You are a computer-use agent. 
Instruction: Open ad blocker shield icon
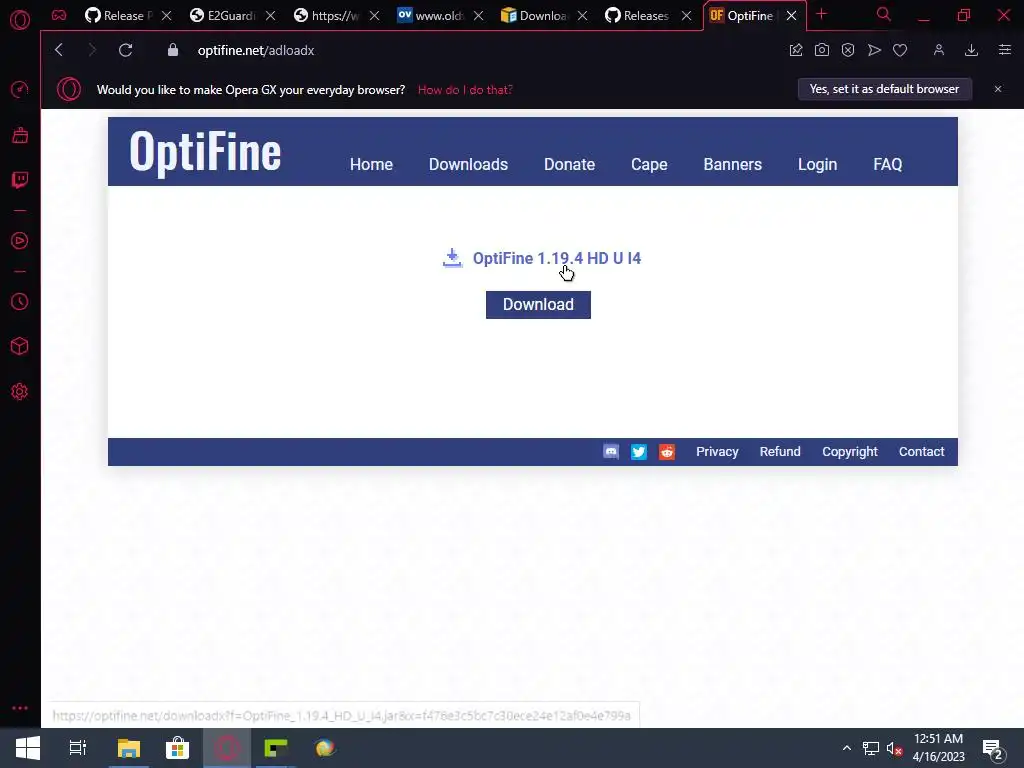coord(848,50)
